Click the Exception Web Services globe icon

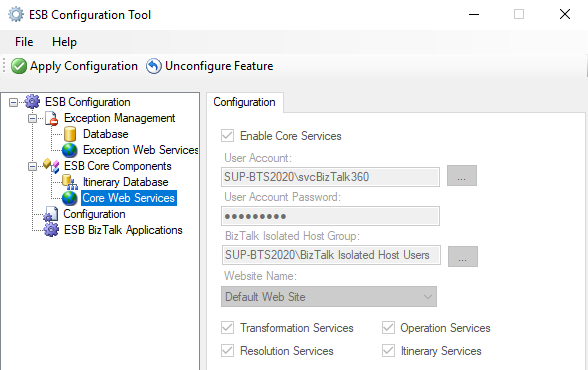click(x=70, y=150)
